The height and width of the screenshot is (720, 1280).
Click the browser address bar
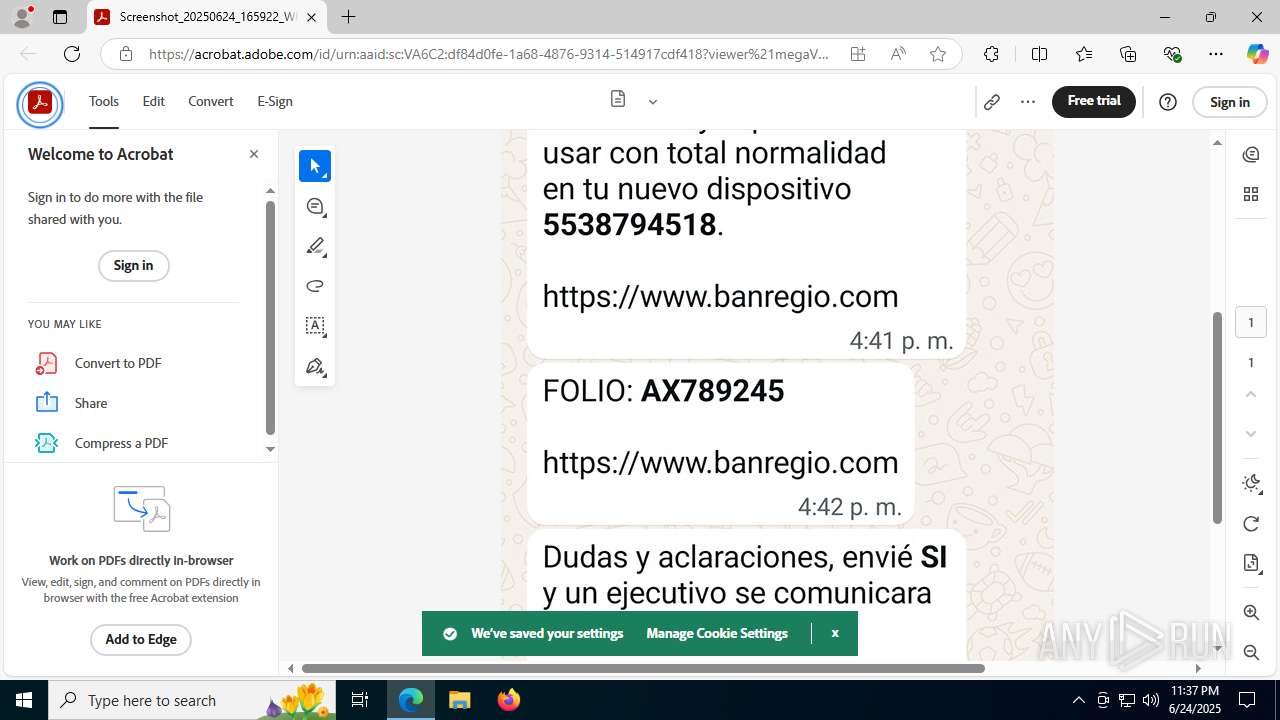pos(489,54)
